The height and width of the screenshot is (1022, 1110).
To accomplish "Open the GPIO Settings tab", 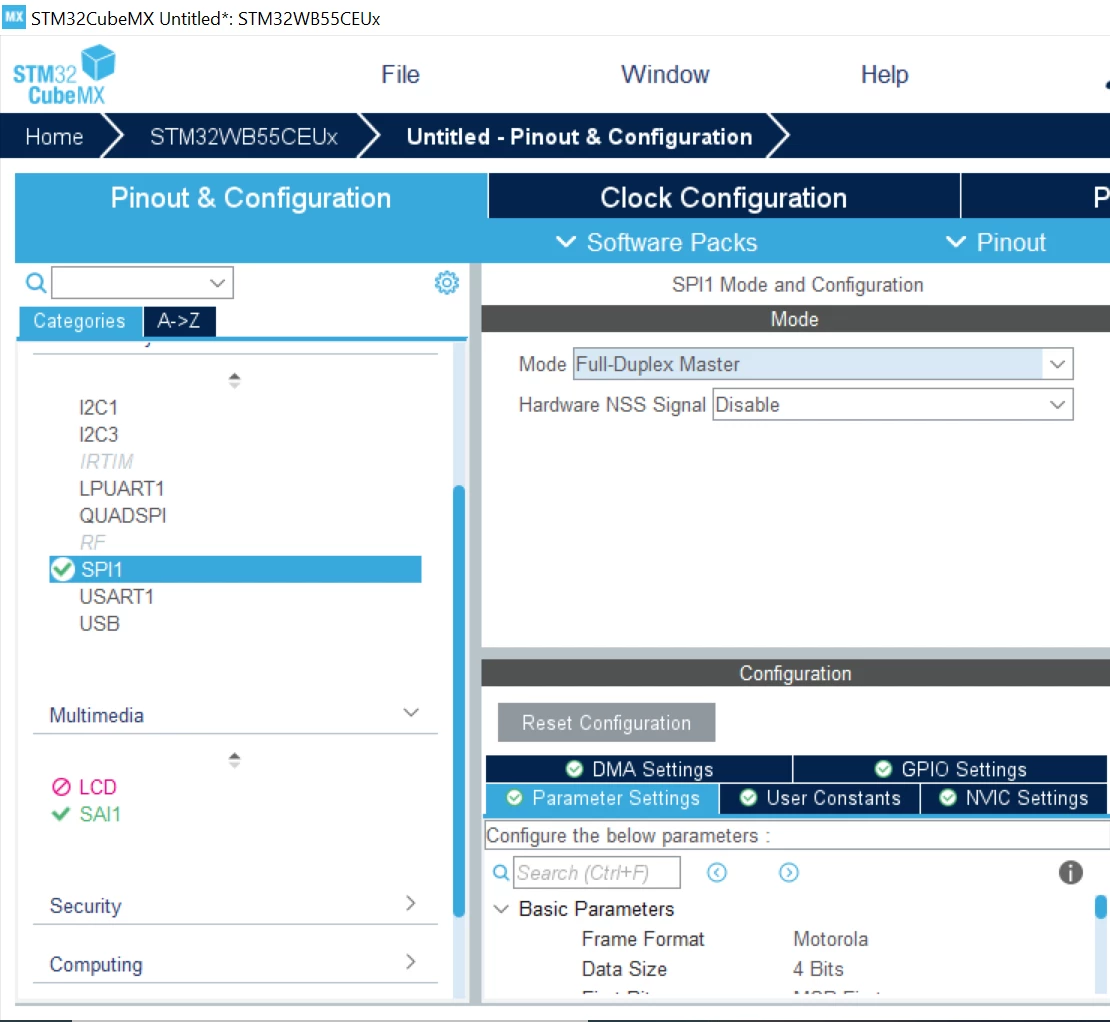I will pos(950,769).
